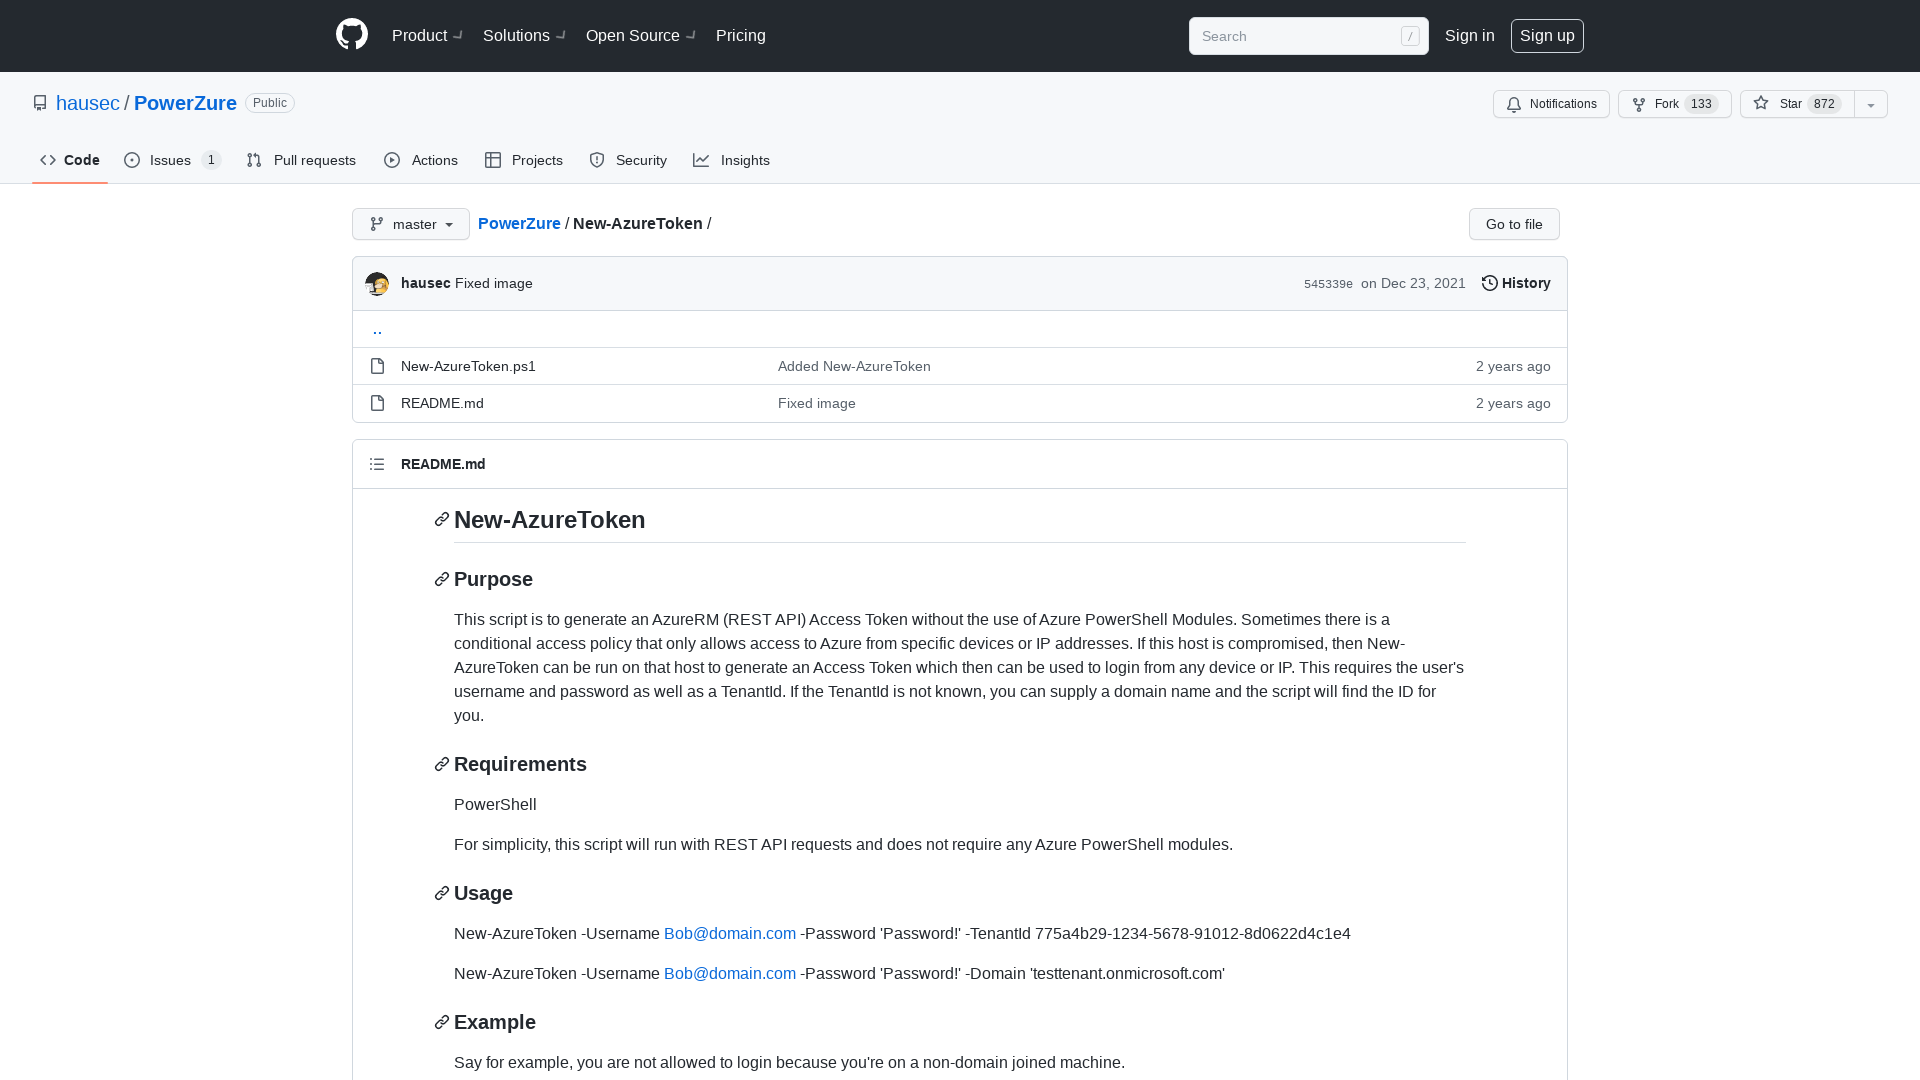
Task: Click the file icon beside README.md row
Action: (377, 403)
